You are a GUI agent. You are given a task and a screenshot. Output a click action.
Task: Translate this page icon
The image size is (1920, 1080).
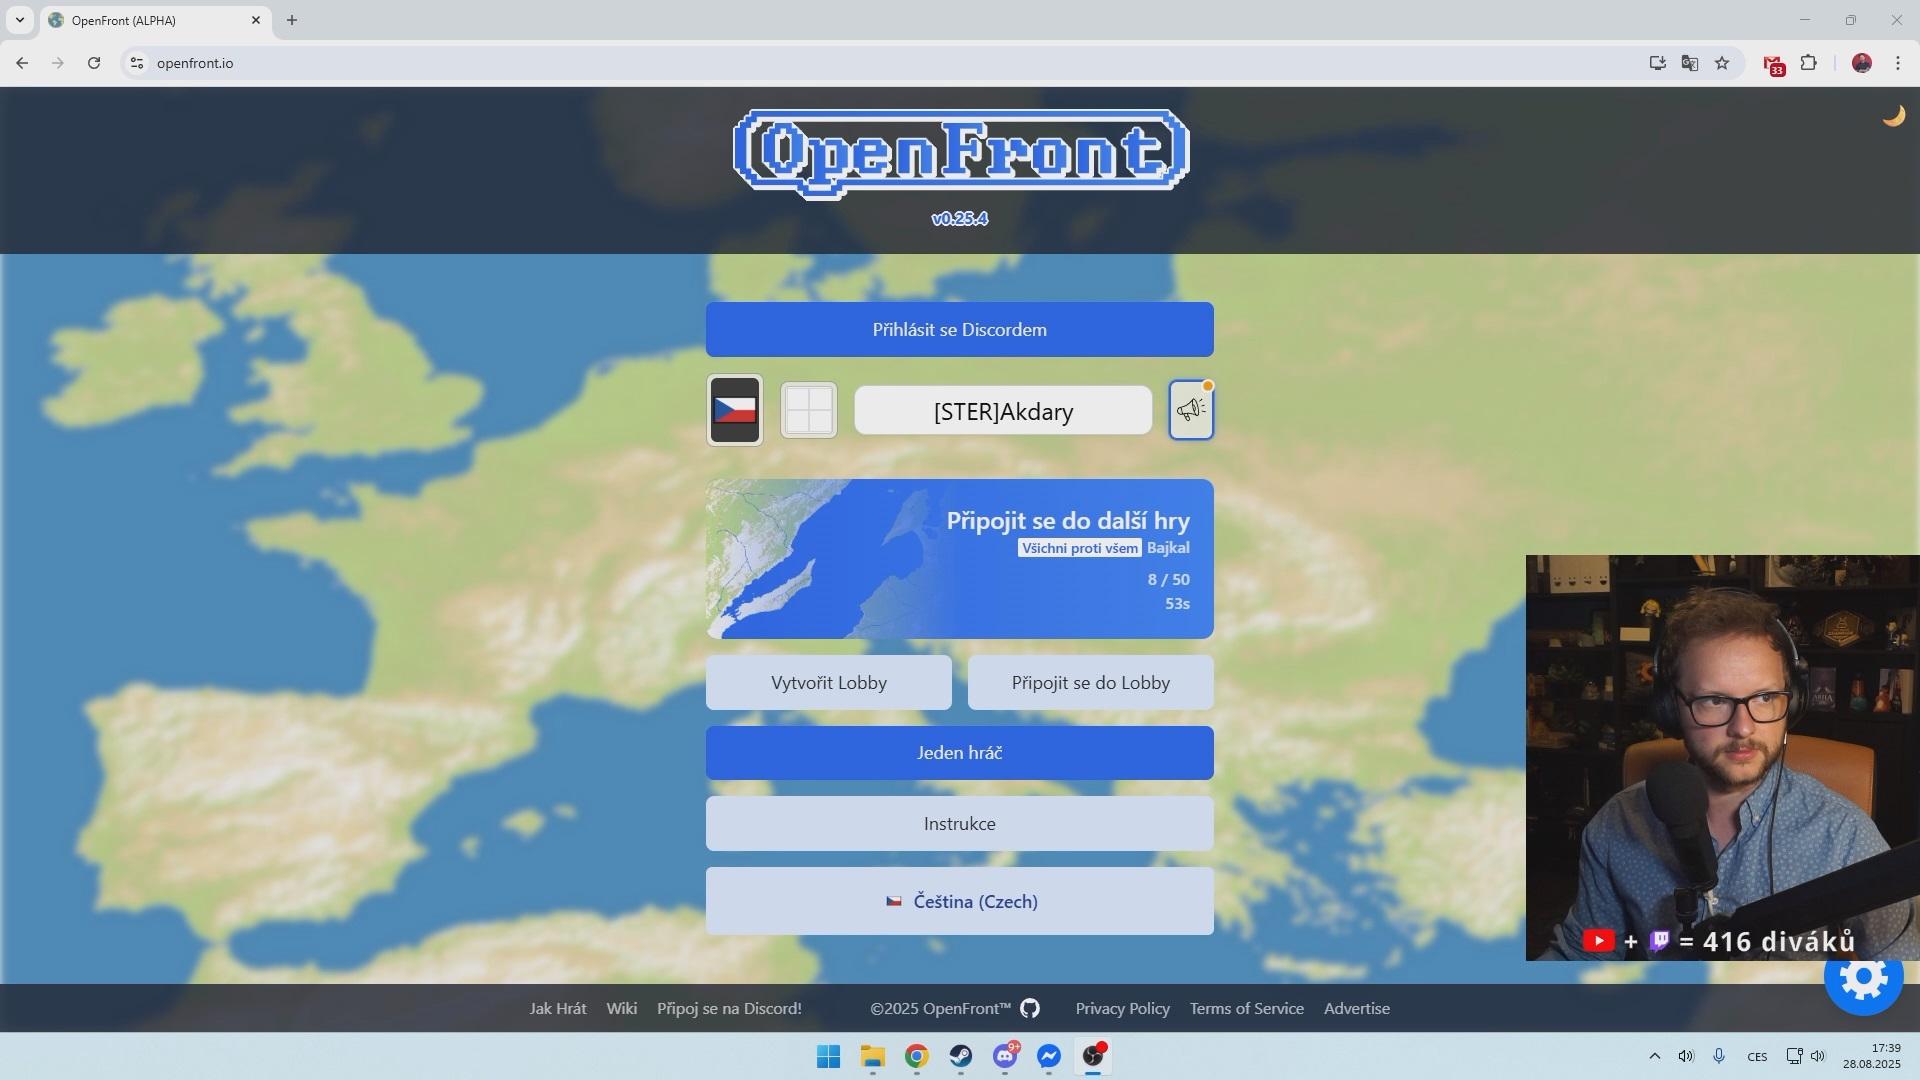1690,63
